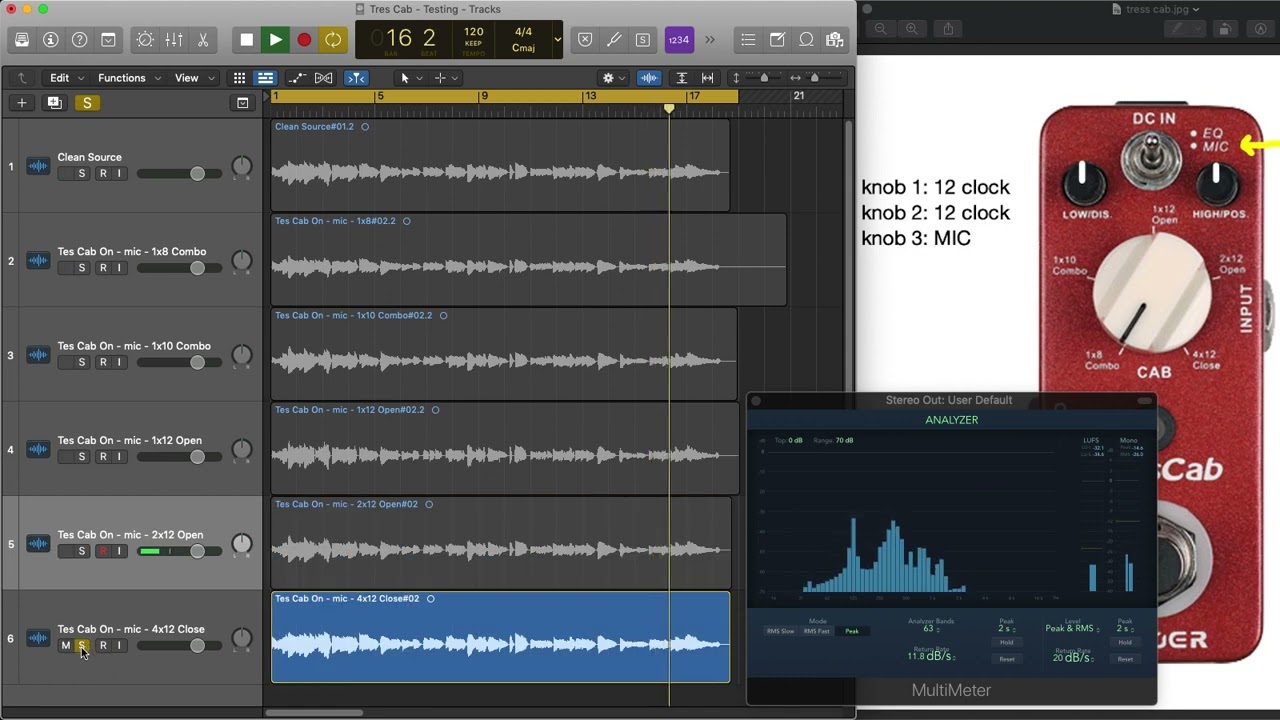Click horizontal auto zoom icon
The width and height of the screenshot is (1280, 720).
708,78
